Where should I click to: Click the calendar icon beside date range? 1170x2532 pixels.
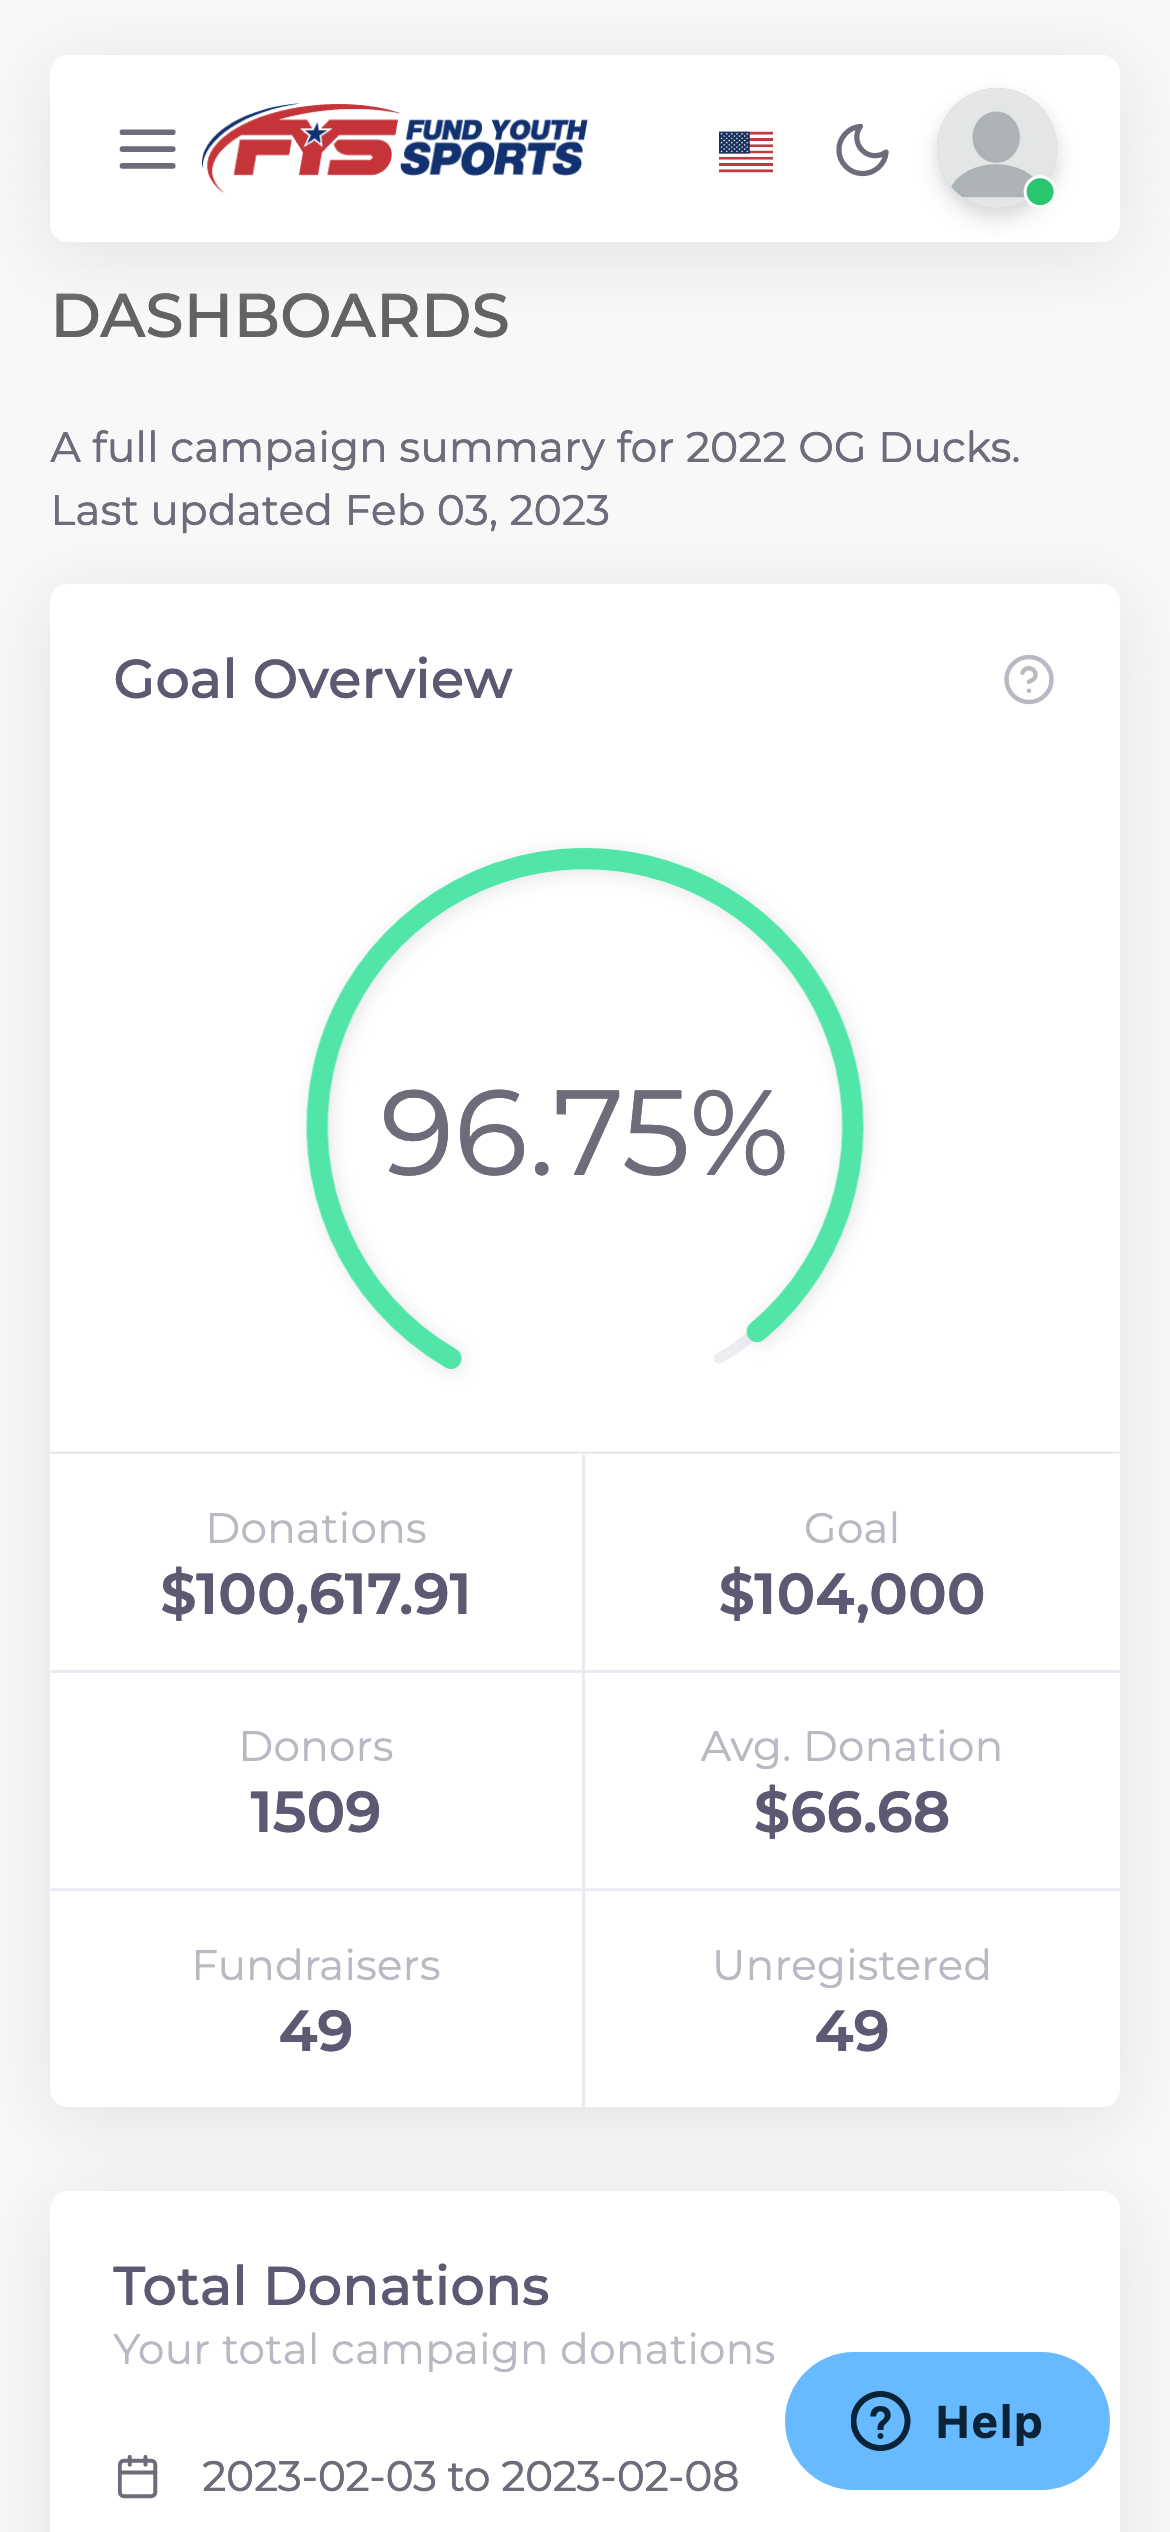click(138, 2476)
